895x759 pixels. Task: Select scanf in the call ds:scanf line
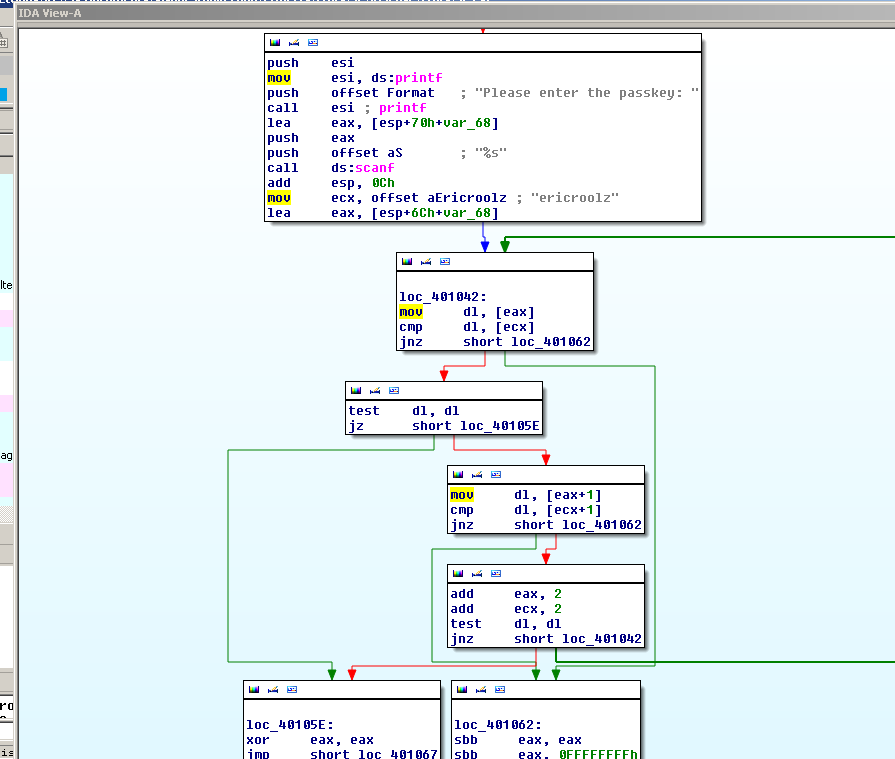tap(374, 168)
